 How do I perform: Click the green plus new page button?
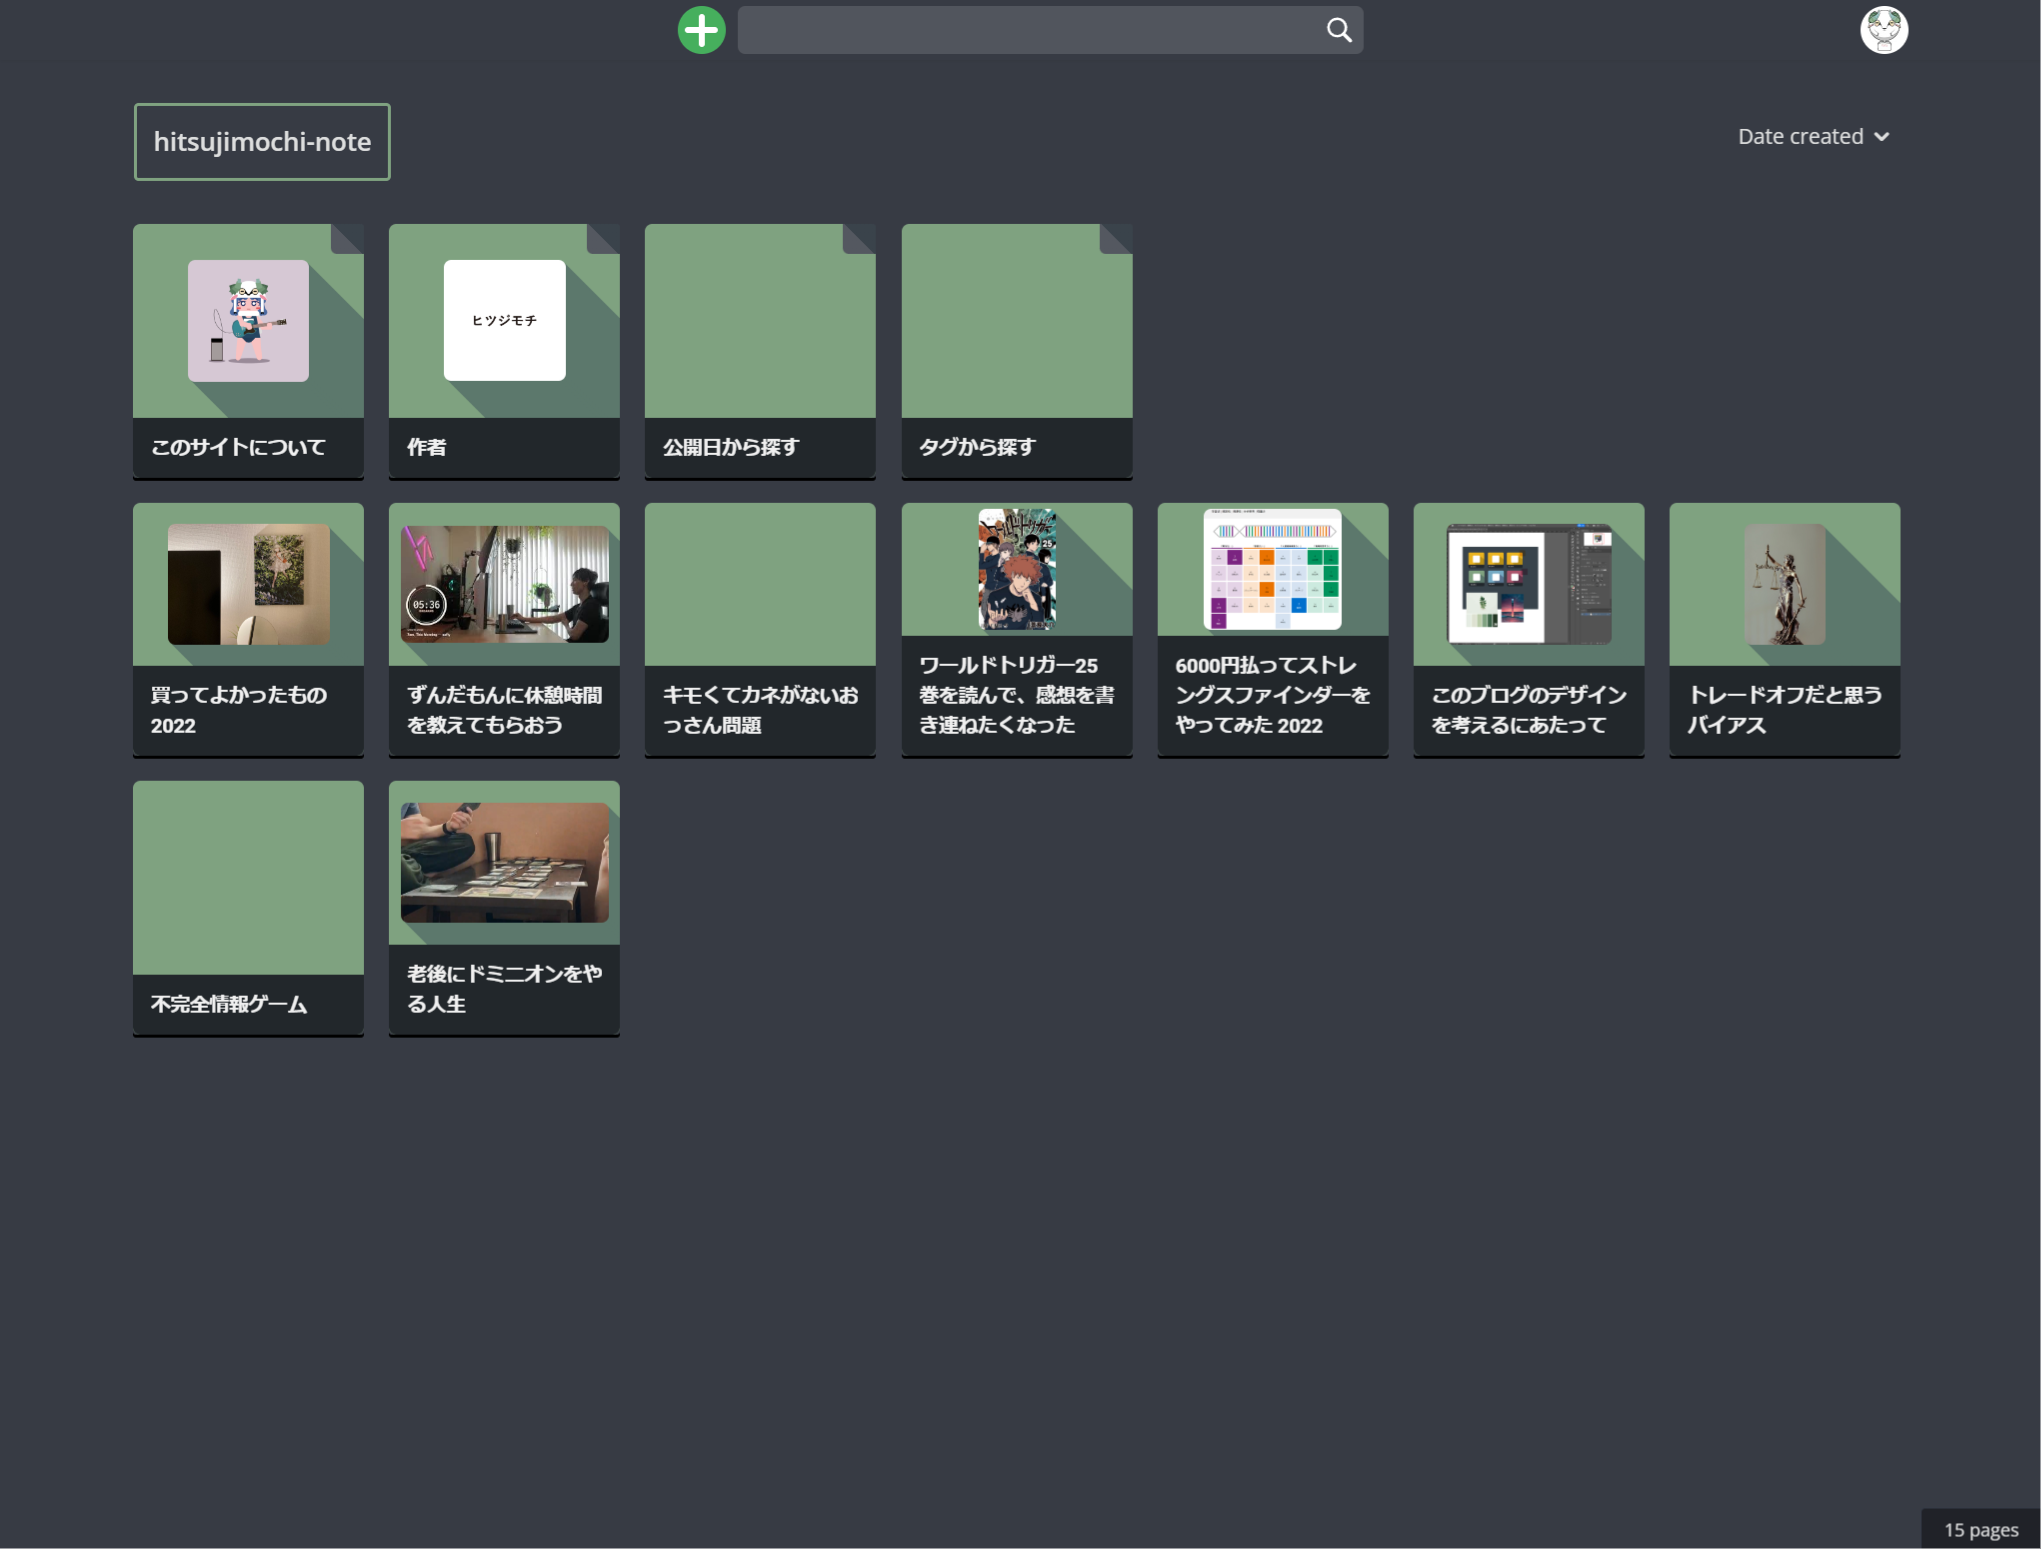[701, 30]
